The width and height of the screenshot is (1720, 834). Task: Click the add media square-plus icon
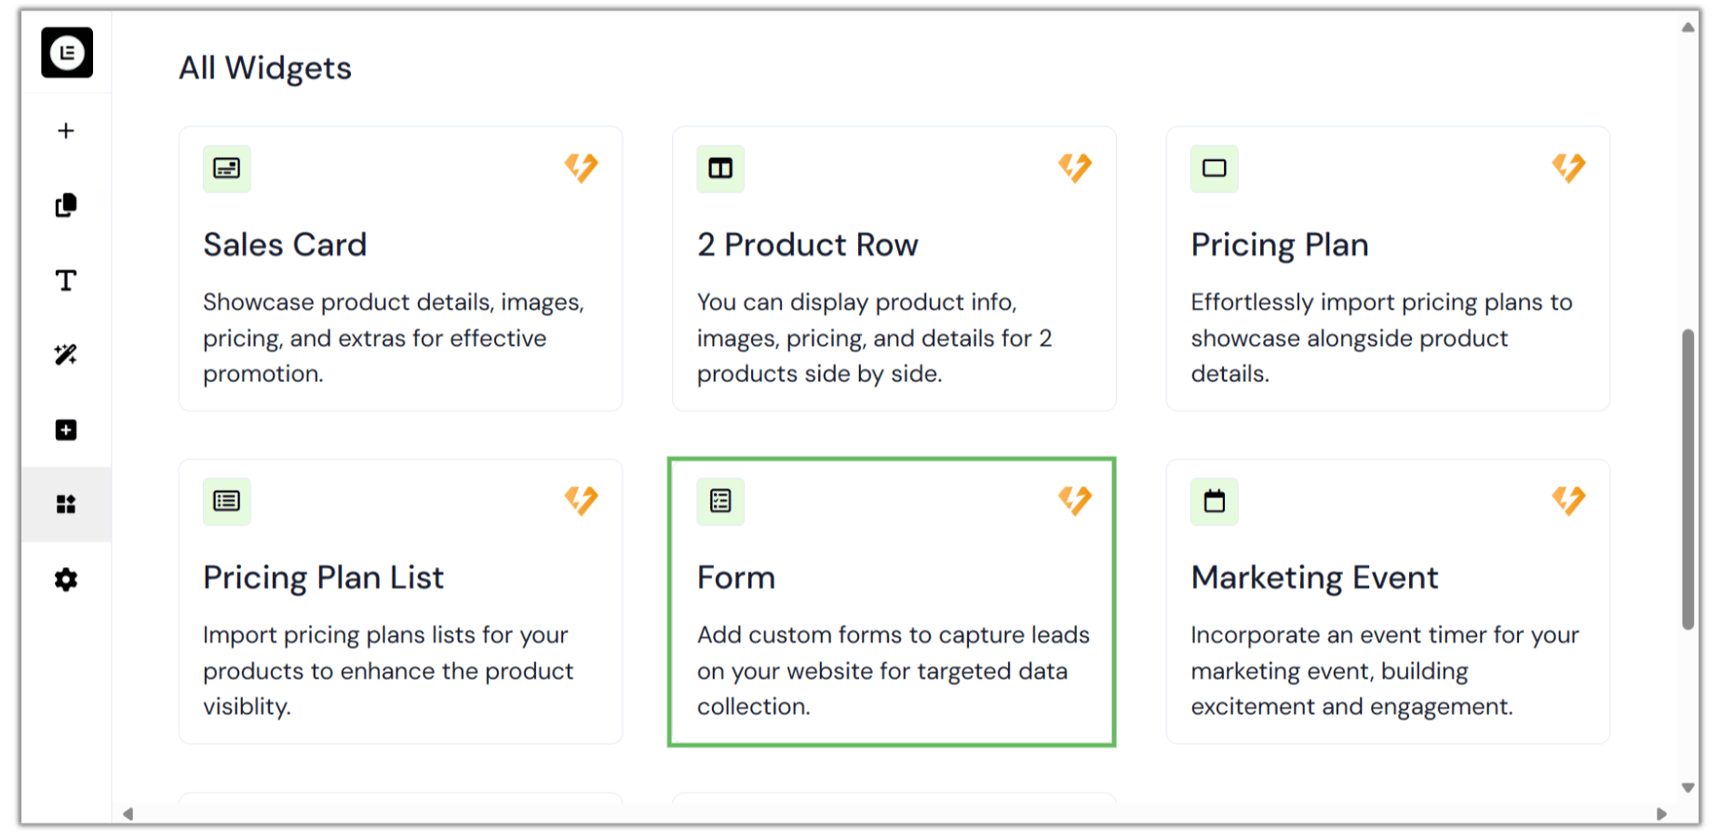point(66,430)
